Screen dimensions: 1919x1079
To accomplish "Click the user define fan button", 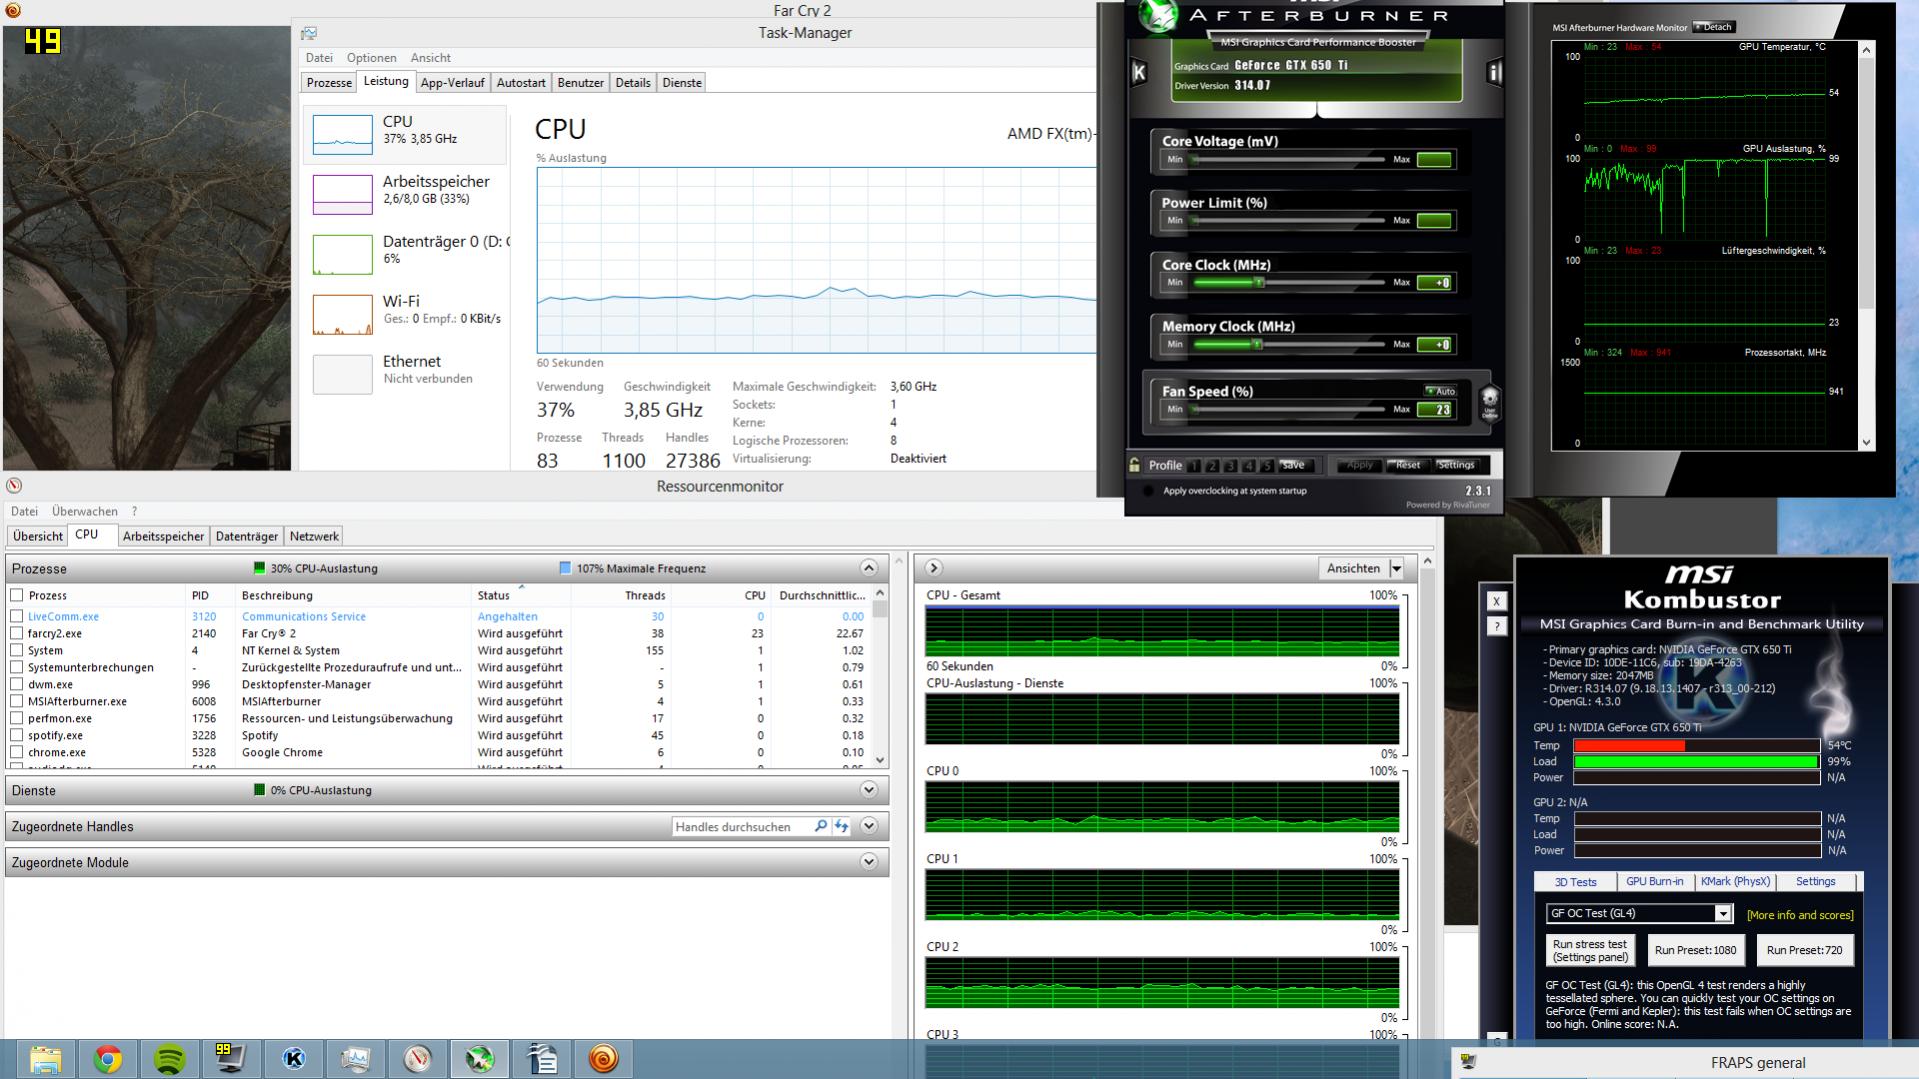I will point(1489,403).
